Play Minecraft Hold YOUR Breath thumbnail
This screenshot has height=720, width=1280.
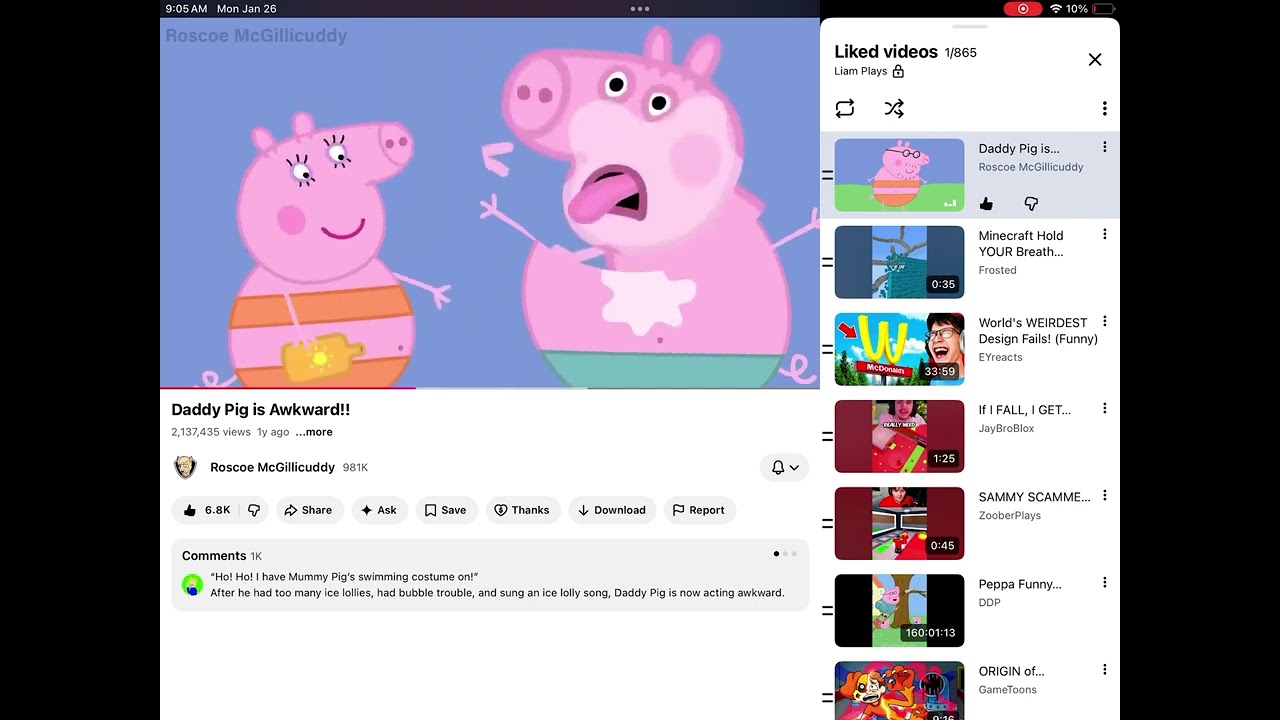[x=900, y=262]
